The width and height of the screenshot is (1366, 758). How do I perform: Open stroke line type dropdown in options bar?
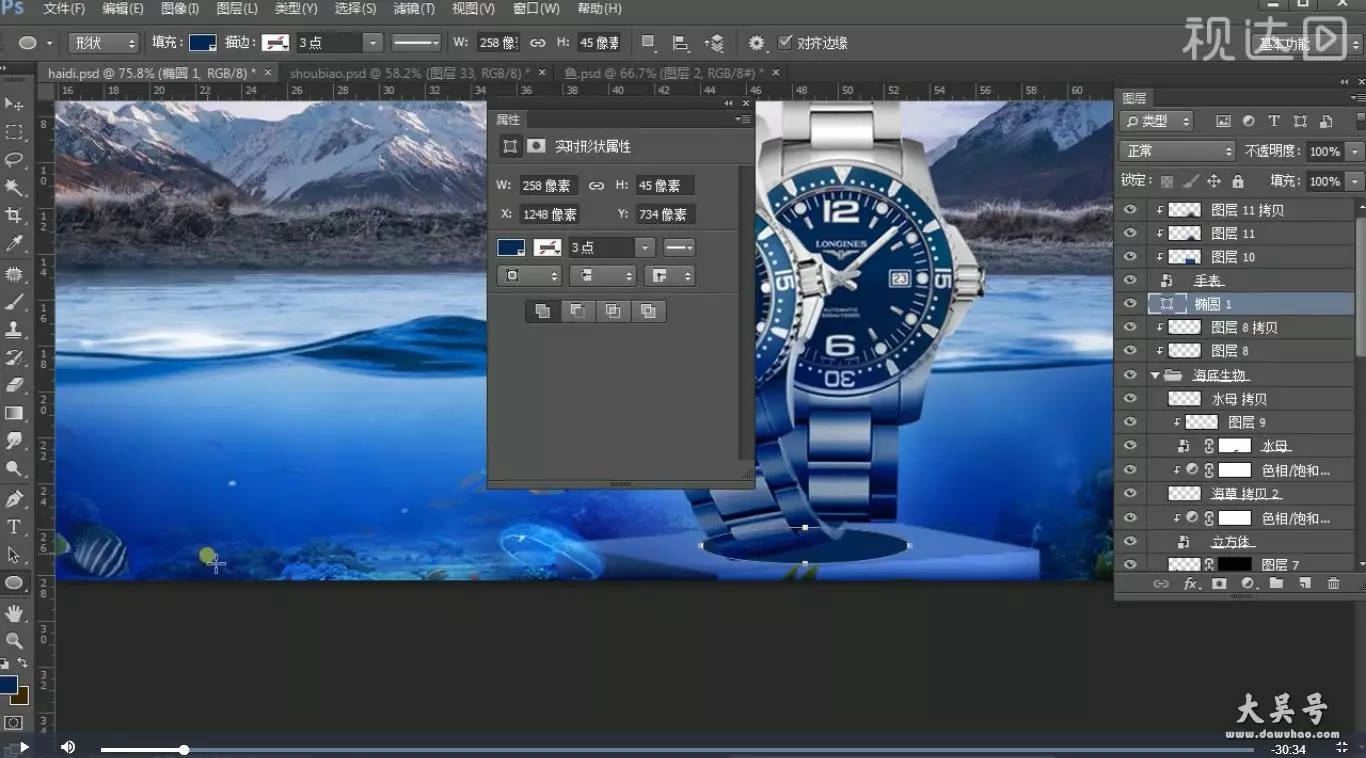coord(416,43)
